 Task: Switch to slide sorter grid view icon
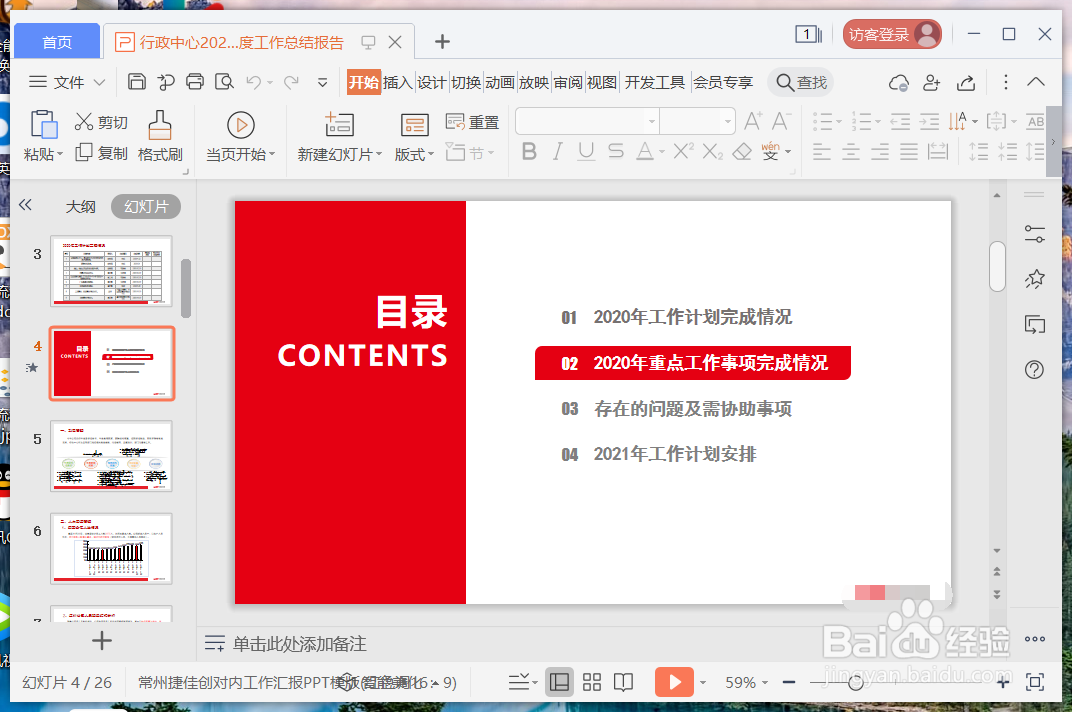(x=591, y=682)
